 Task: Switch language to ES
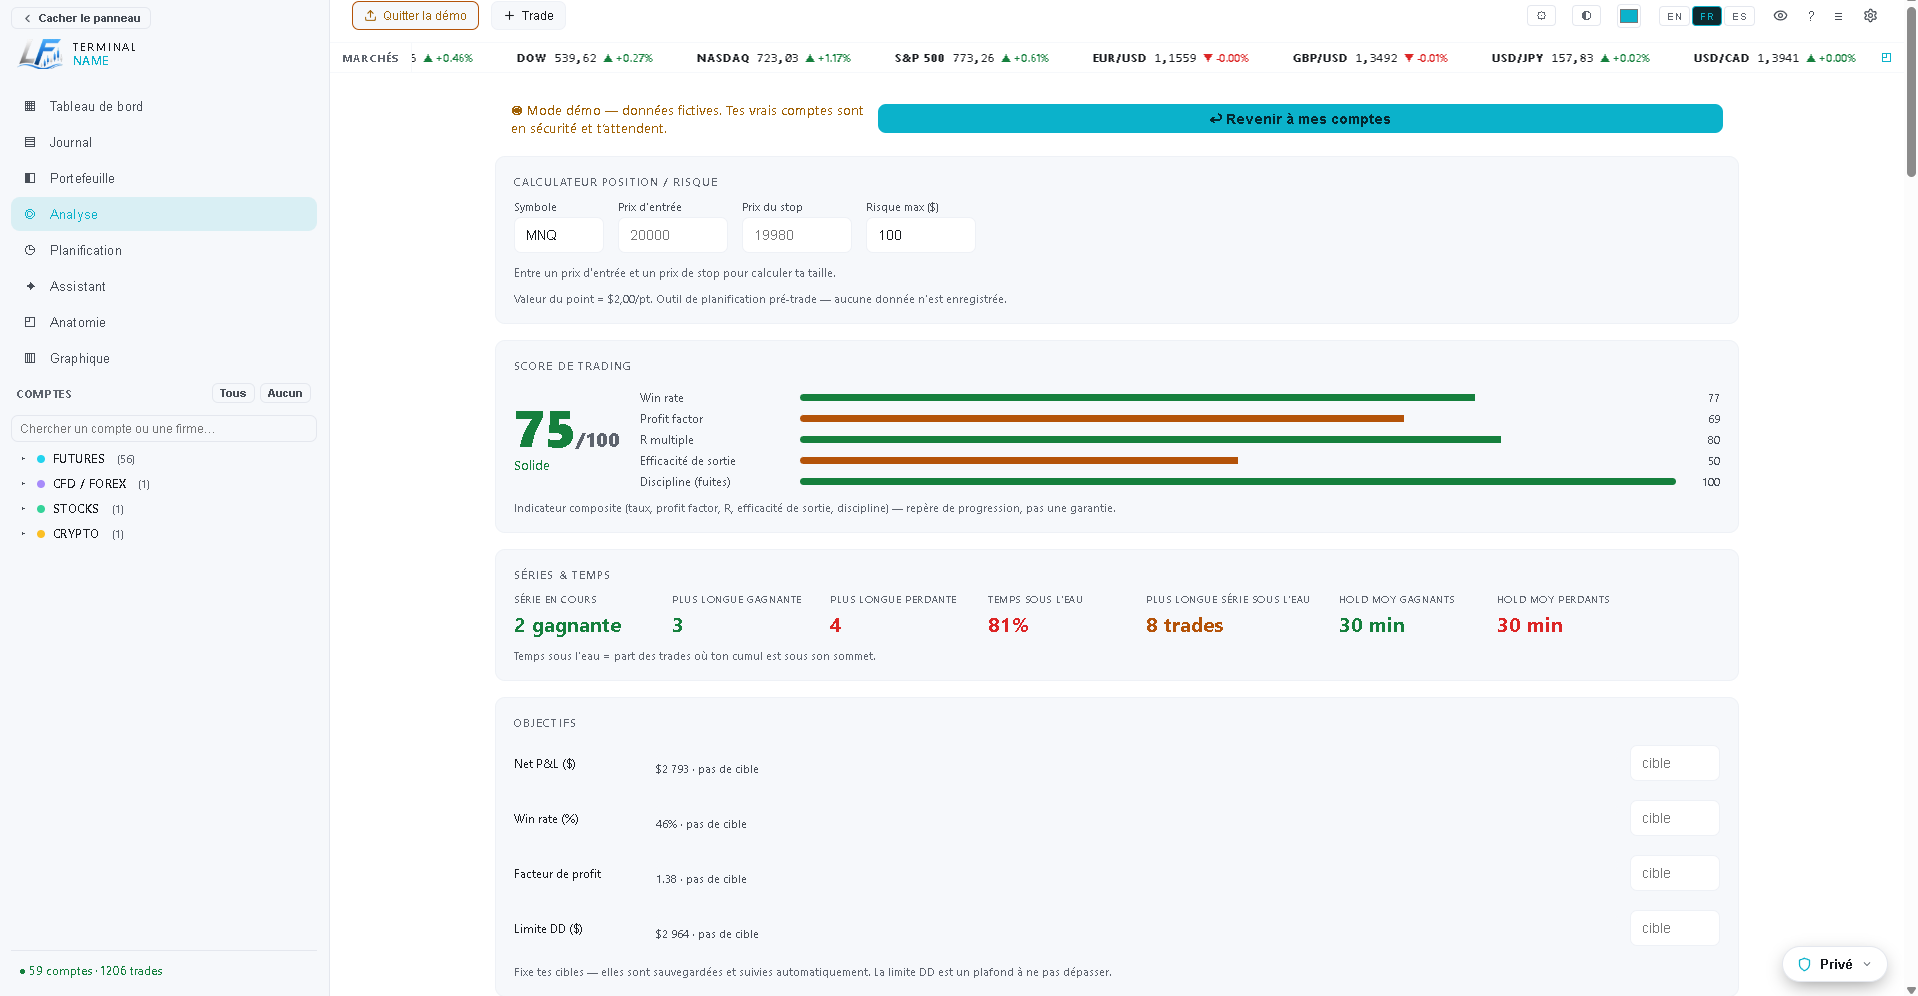(x=1739, y=16)
